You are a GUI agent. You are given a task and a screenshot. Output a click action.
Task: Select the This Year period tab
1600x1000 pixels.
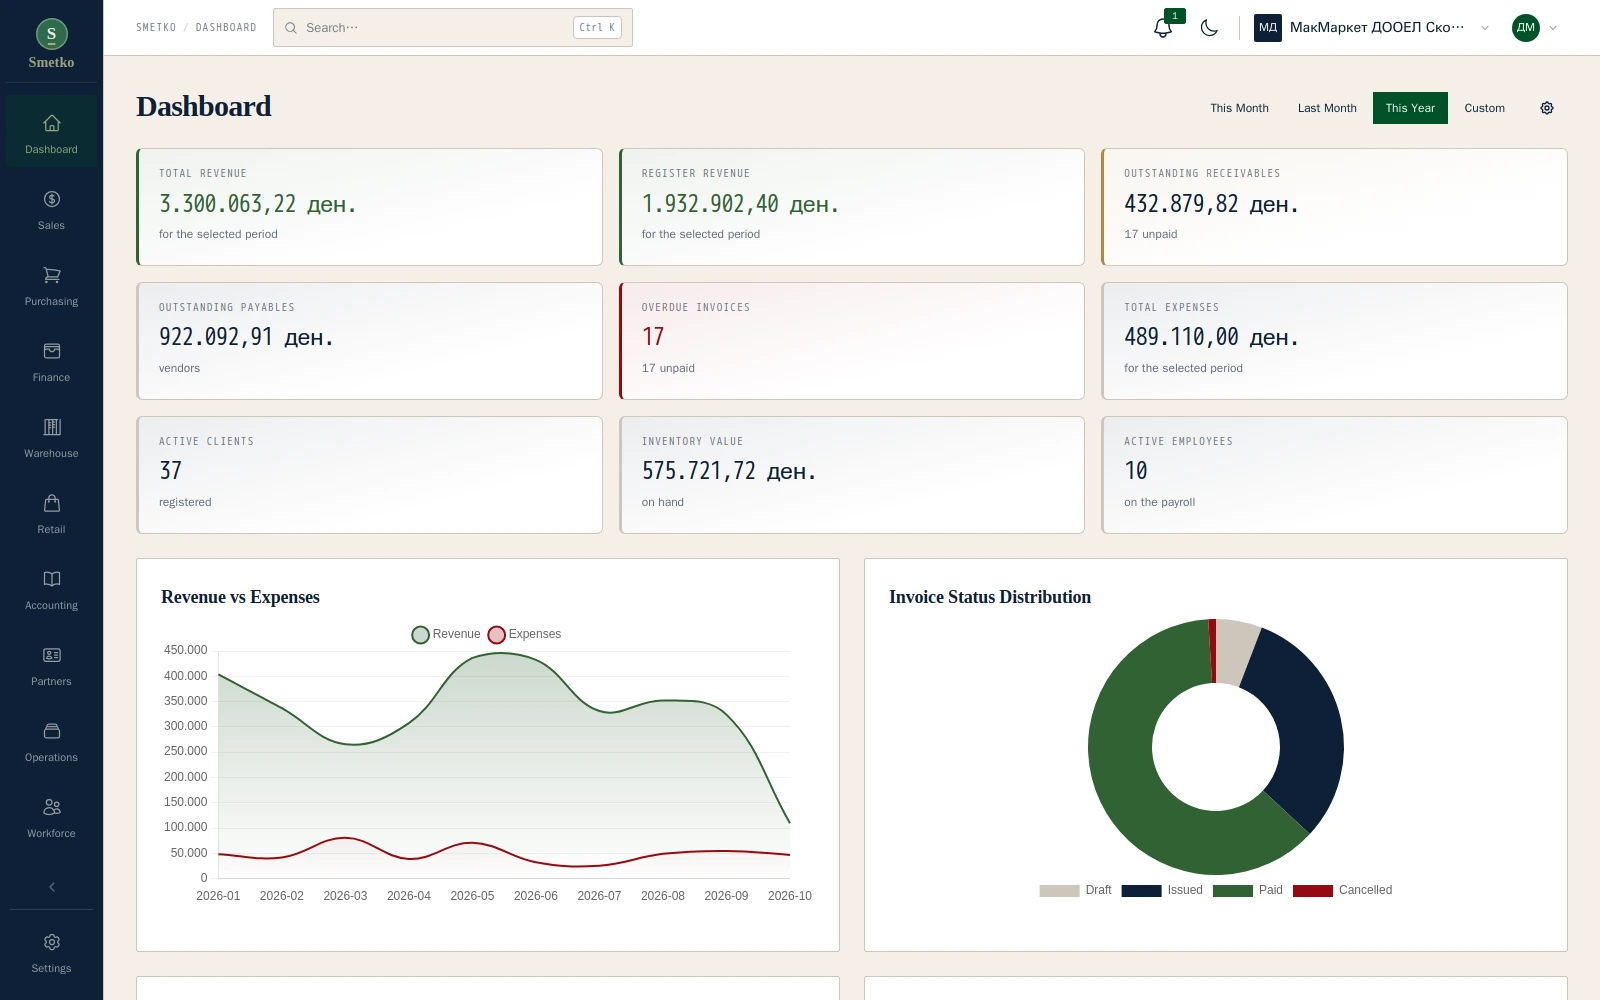point(1410,108)
